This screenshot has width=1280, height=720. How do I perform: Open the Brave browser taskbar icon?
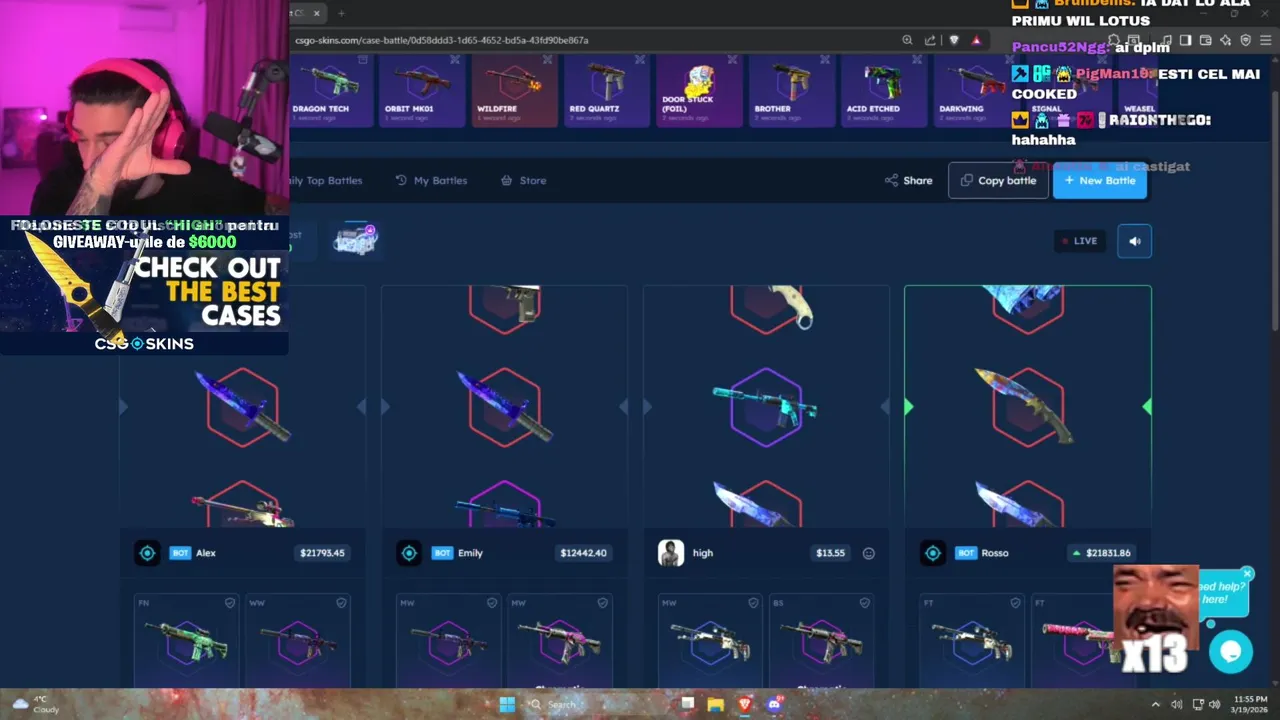tap(744, 704)
